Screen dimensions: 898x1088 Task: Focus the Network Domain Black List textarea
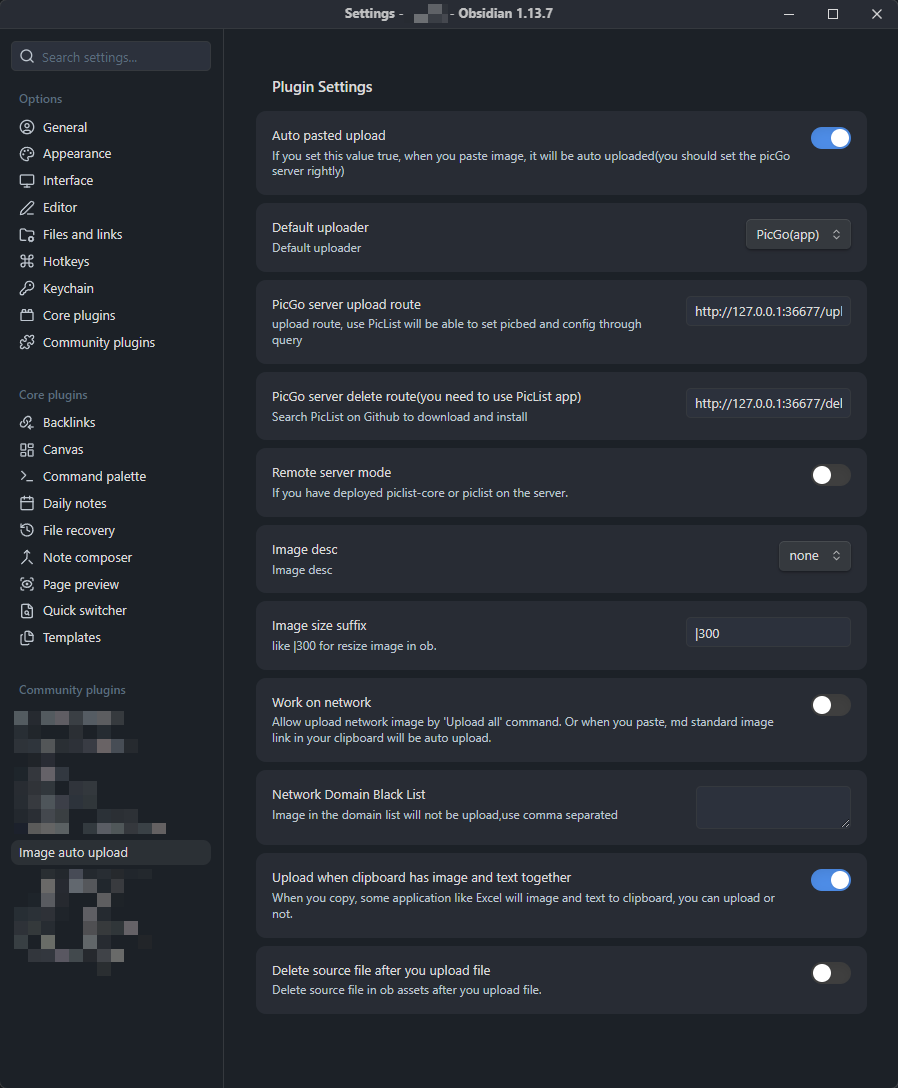click(773, 807)
